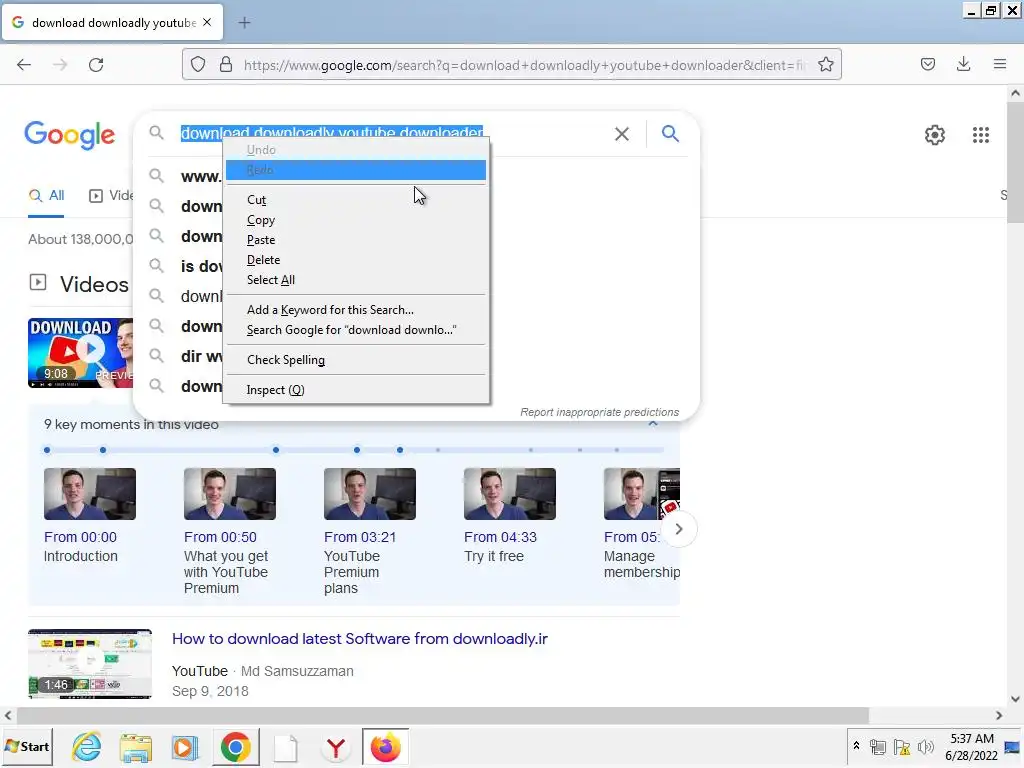The width and height of the screenshot is (1024, 768).
Task: Choose Paste from the context menu
Action: pos(356,240)
